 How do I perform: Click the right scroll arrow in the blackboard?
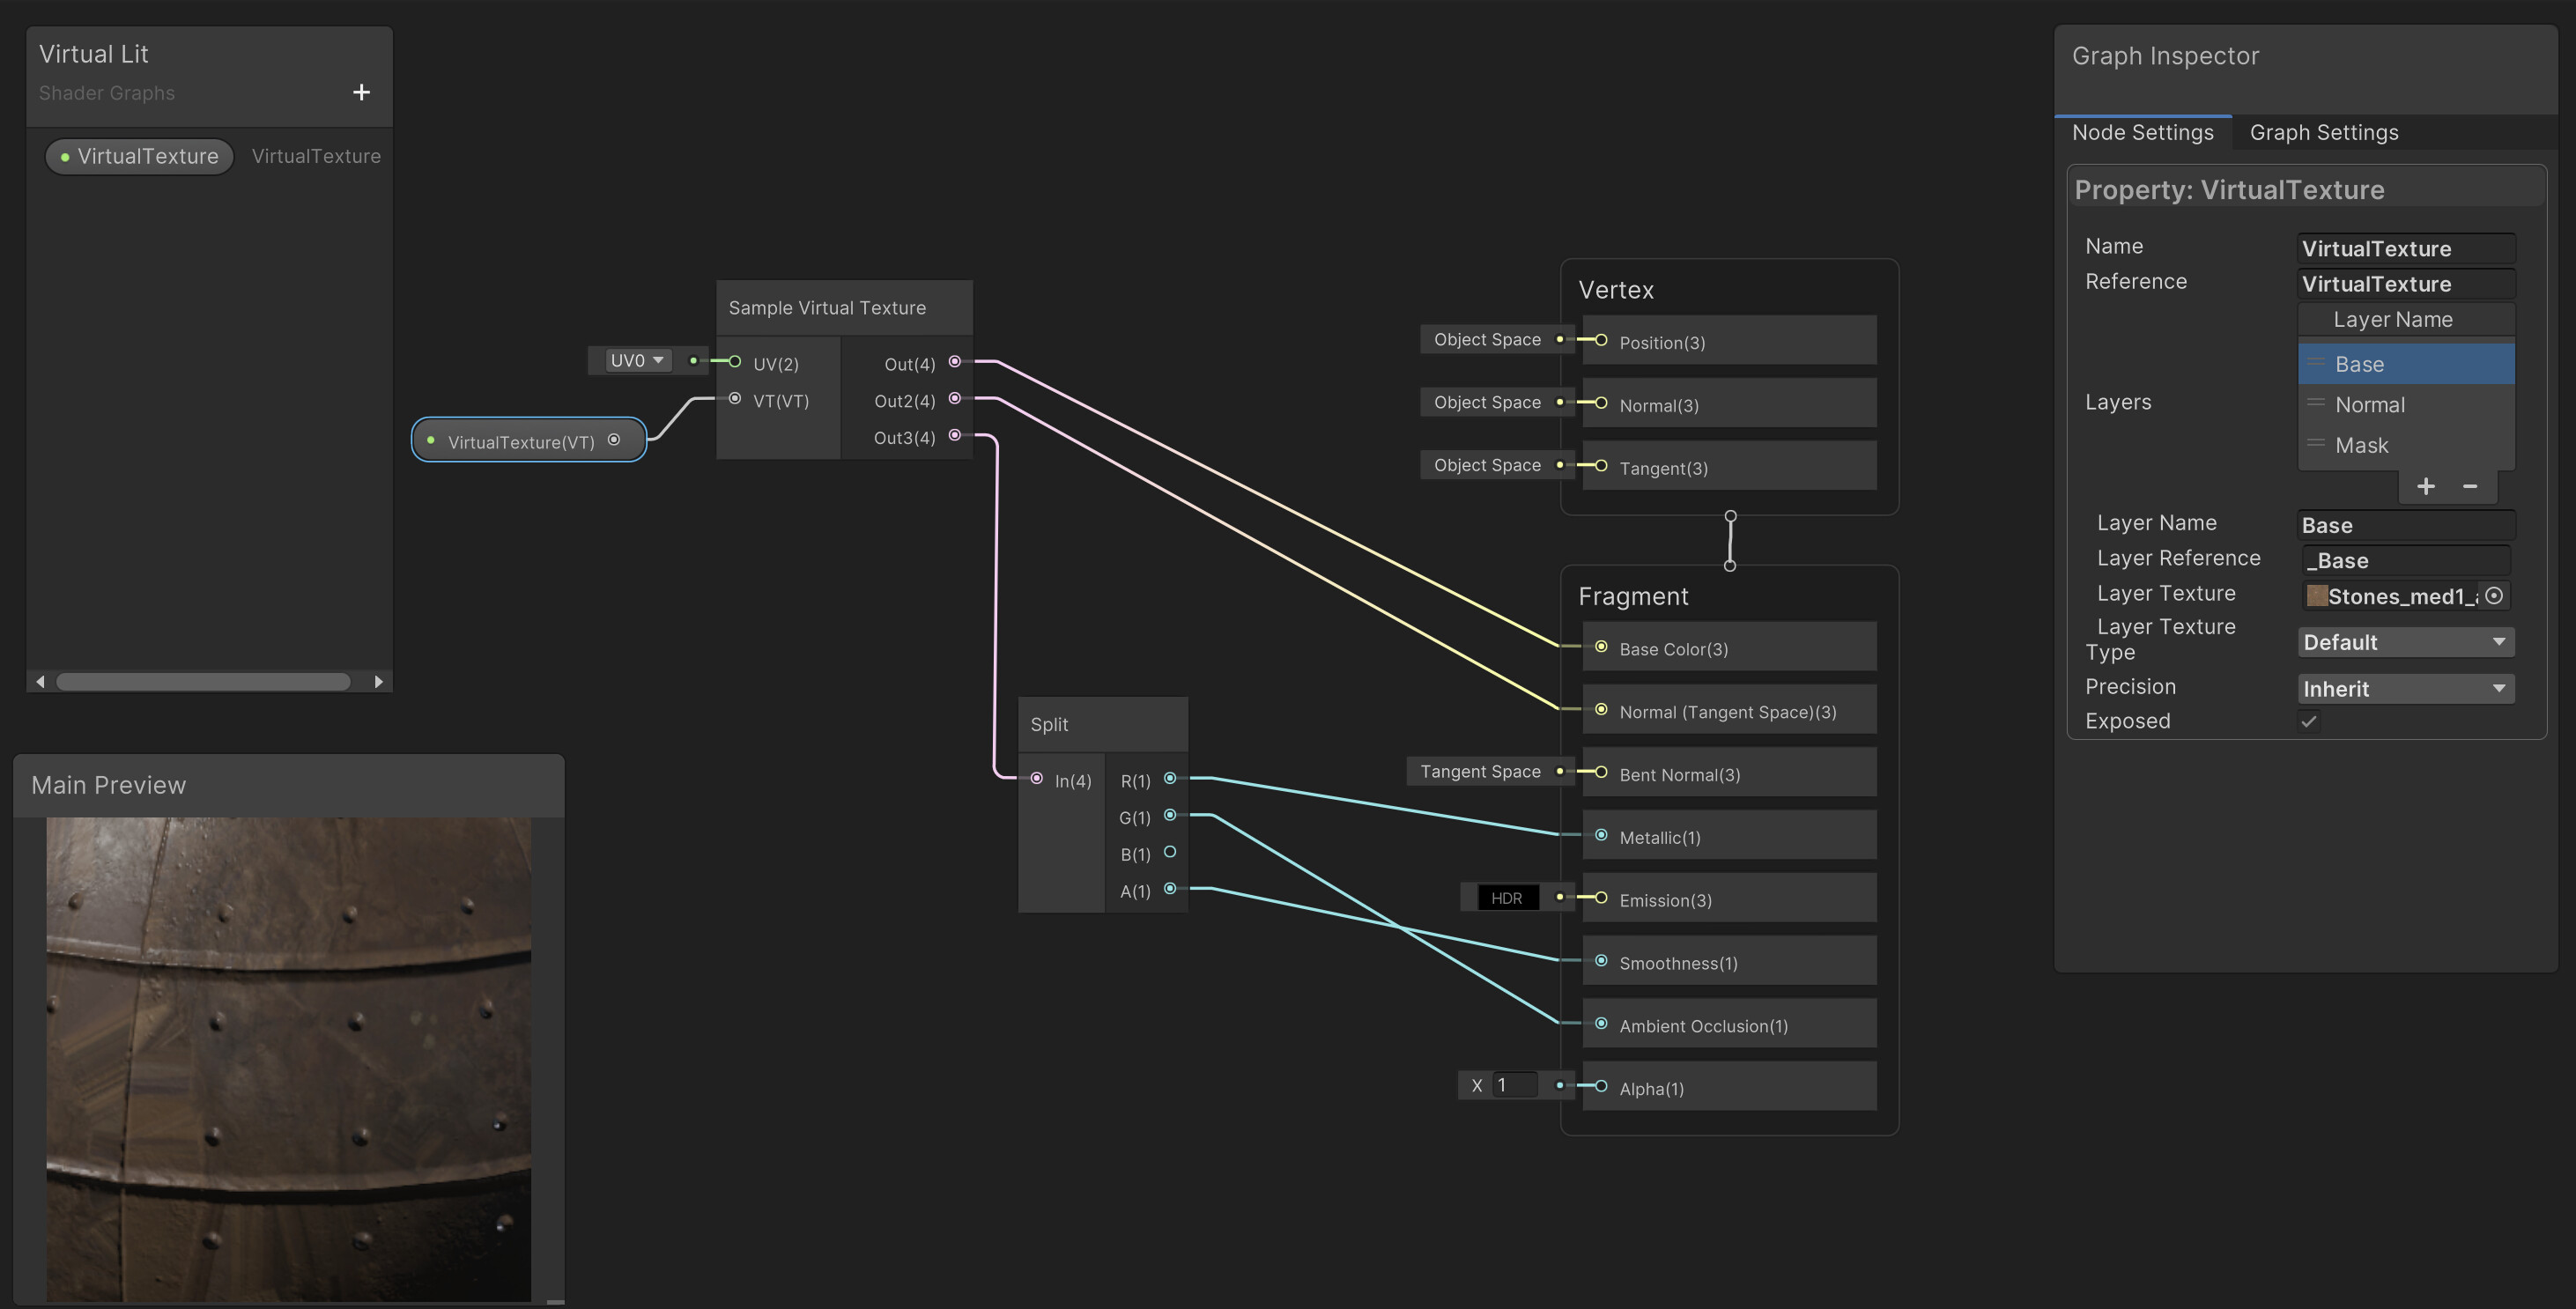click(379, 681)
